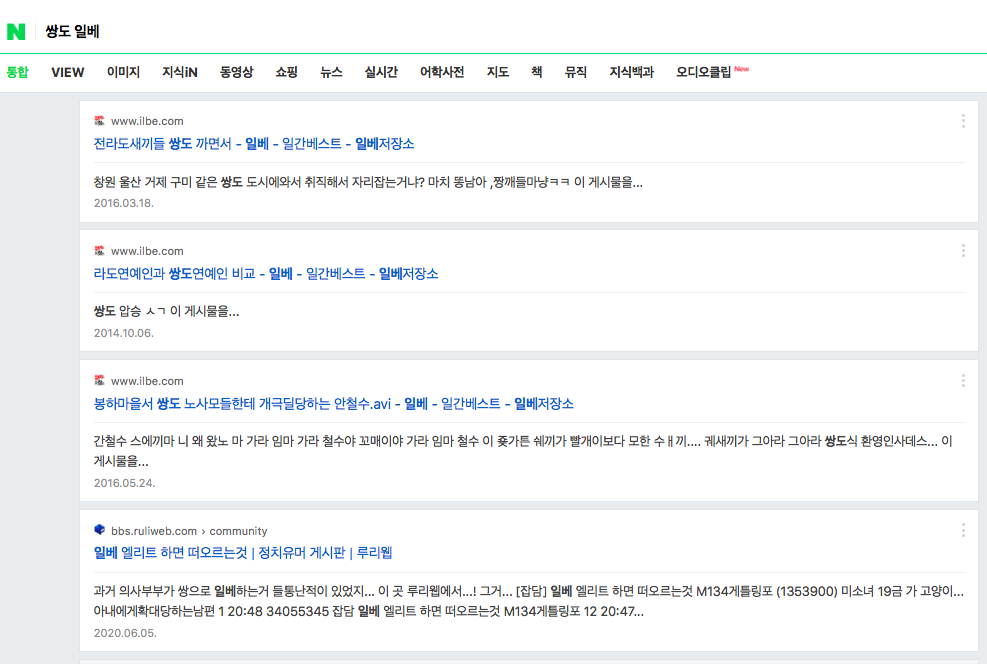Open the 일베 엘리트 하면 떠오르는것 result title

tap(243, 553)
